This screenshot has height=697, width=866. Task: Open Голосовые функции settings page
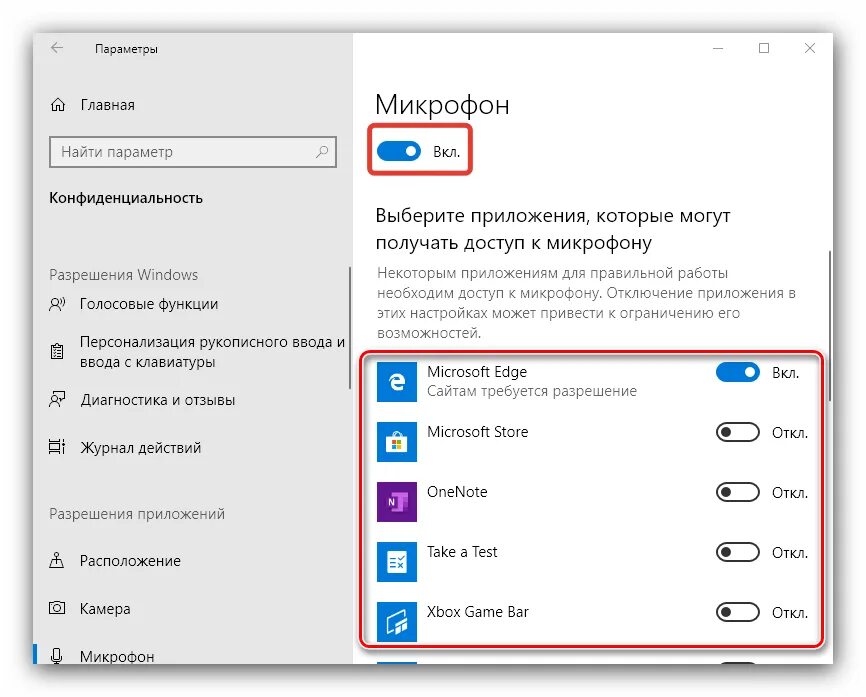tap(149, 304)
